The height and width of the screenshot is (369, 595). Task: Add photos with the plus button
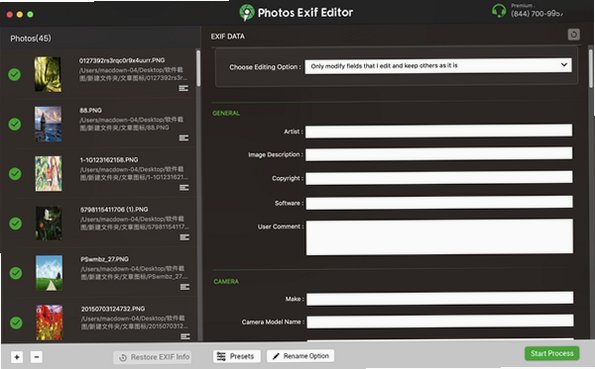pyautogui.click(x=17, y=357)
